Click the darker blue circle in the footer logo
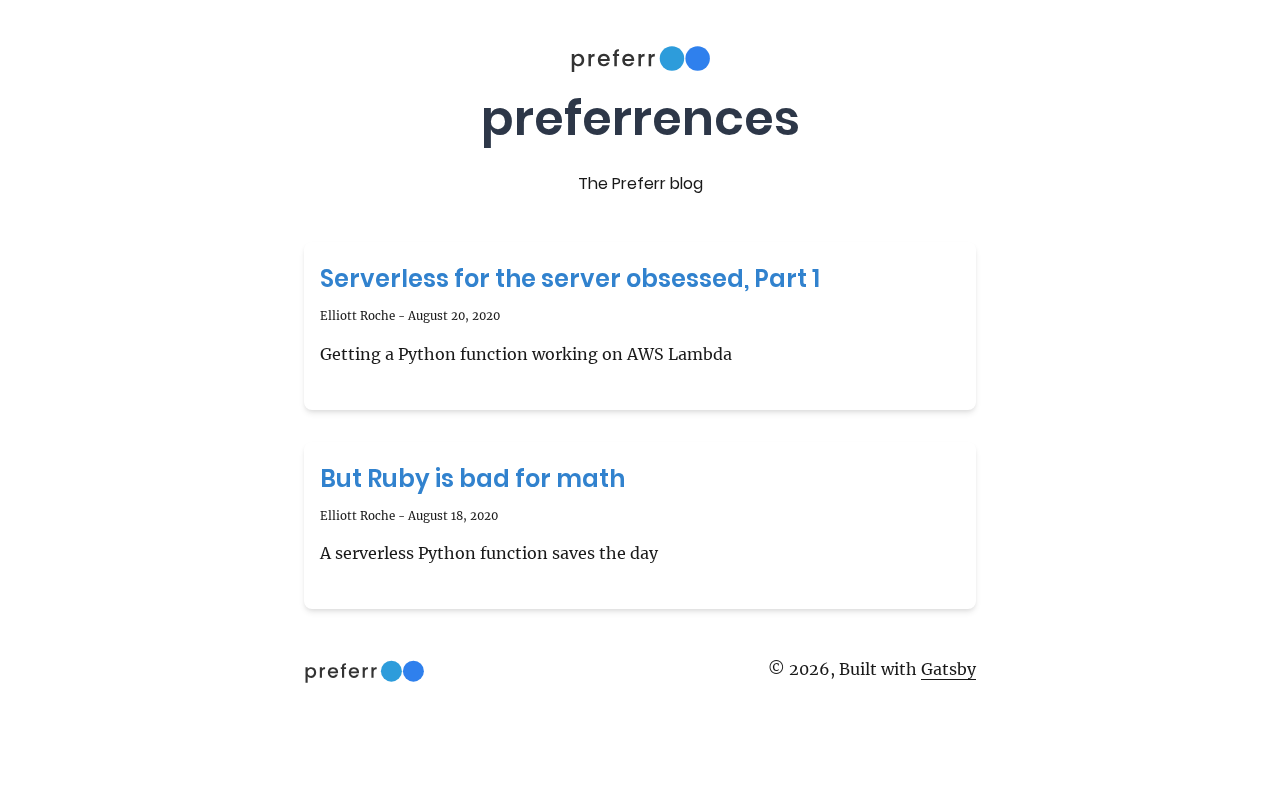This screenshot has width=1280, height=800. click(414, 671)
